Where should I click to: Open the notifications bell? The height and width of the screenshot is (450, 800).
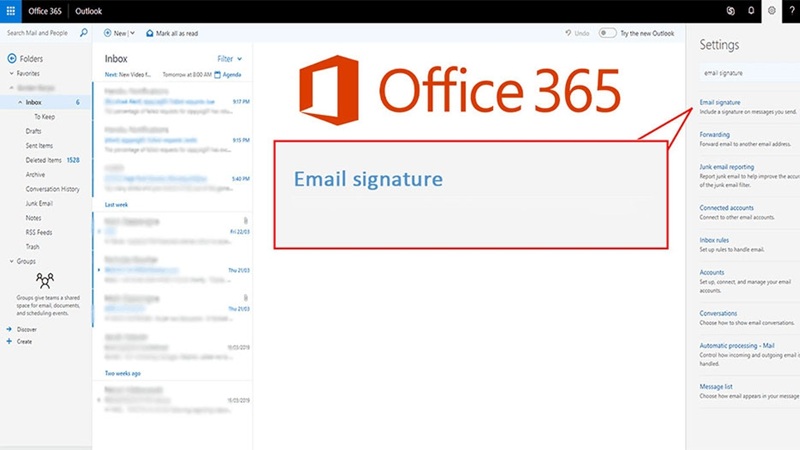tap(751, 11)
